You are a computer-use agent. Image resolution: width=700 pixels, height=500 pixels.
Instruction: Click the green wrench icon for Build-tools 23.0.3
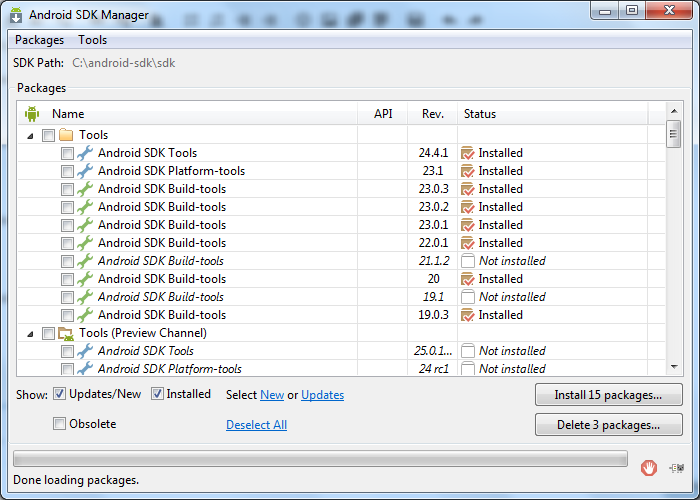(85, 189)
